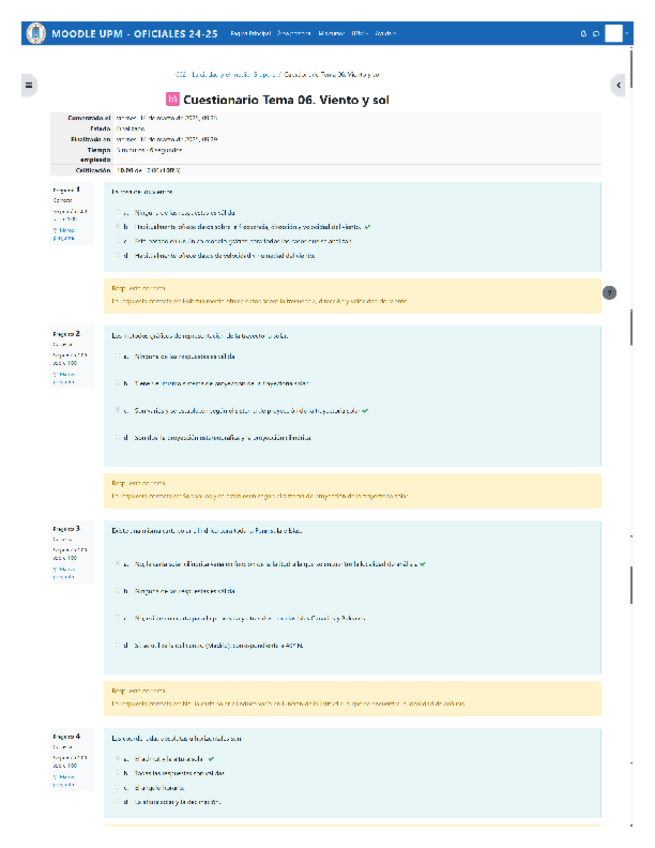Screen dimensions: 655x848
Task: Expand the Ayuda dropdown in navbar
Action: 385,34
